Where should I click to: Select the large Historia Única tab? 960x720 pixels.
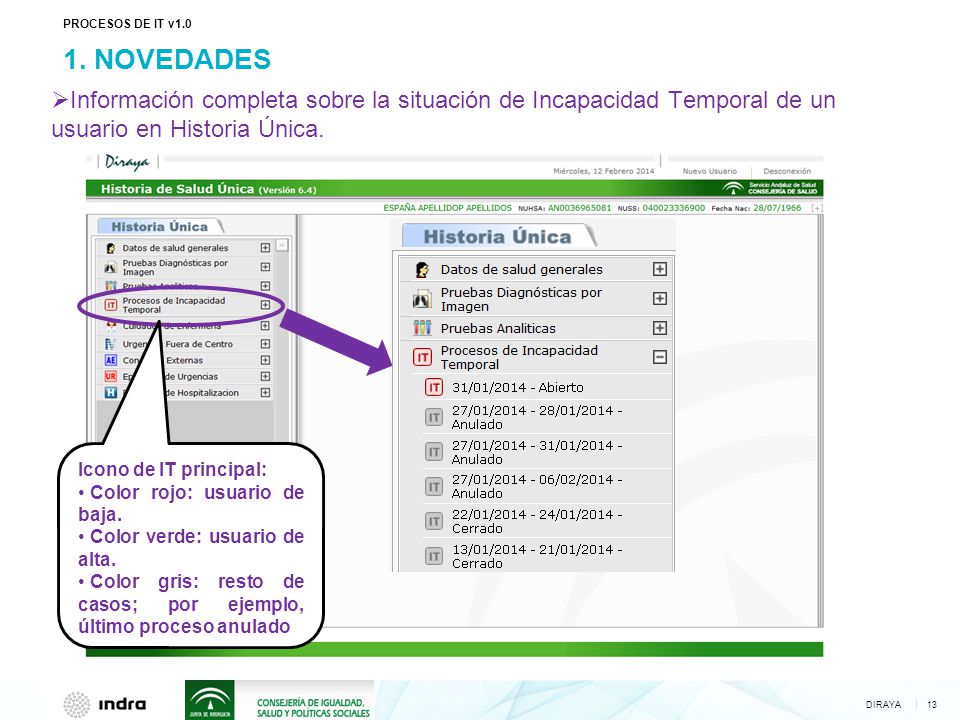coord(498,236)
